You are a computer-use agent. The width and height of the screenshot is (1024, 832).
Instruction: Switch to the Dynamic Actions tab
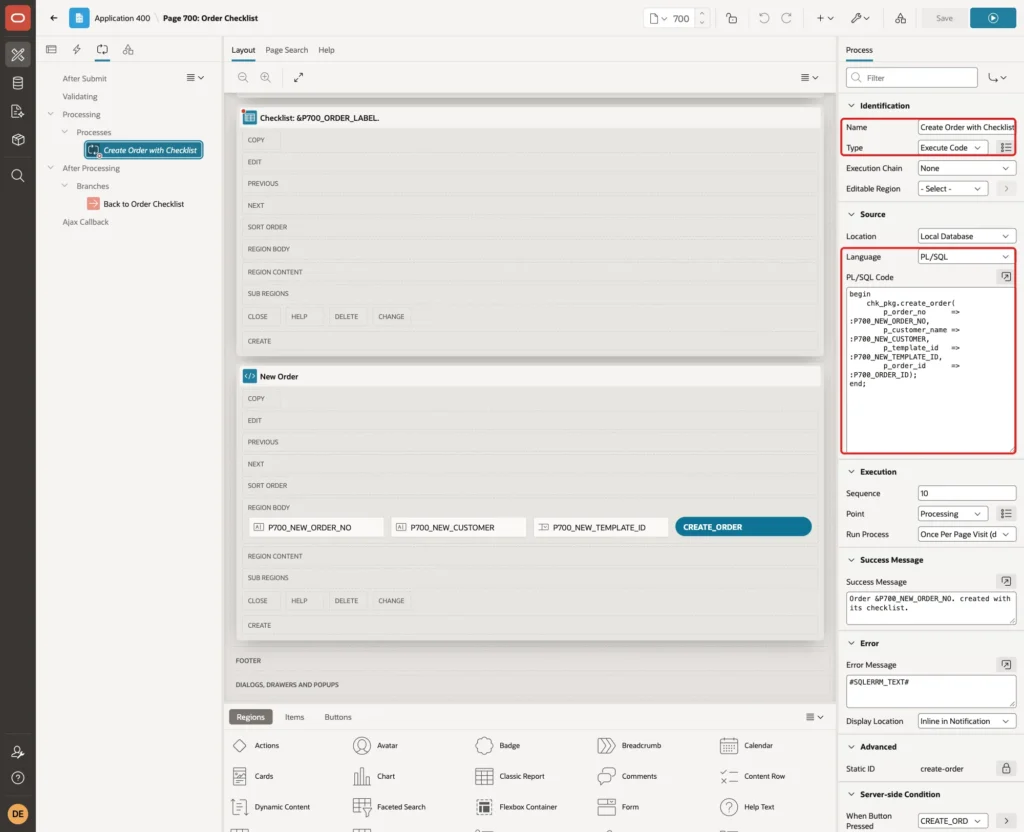pyautogui.click(x=76, y=50)
